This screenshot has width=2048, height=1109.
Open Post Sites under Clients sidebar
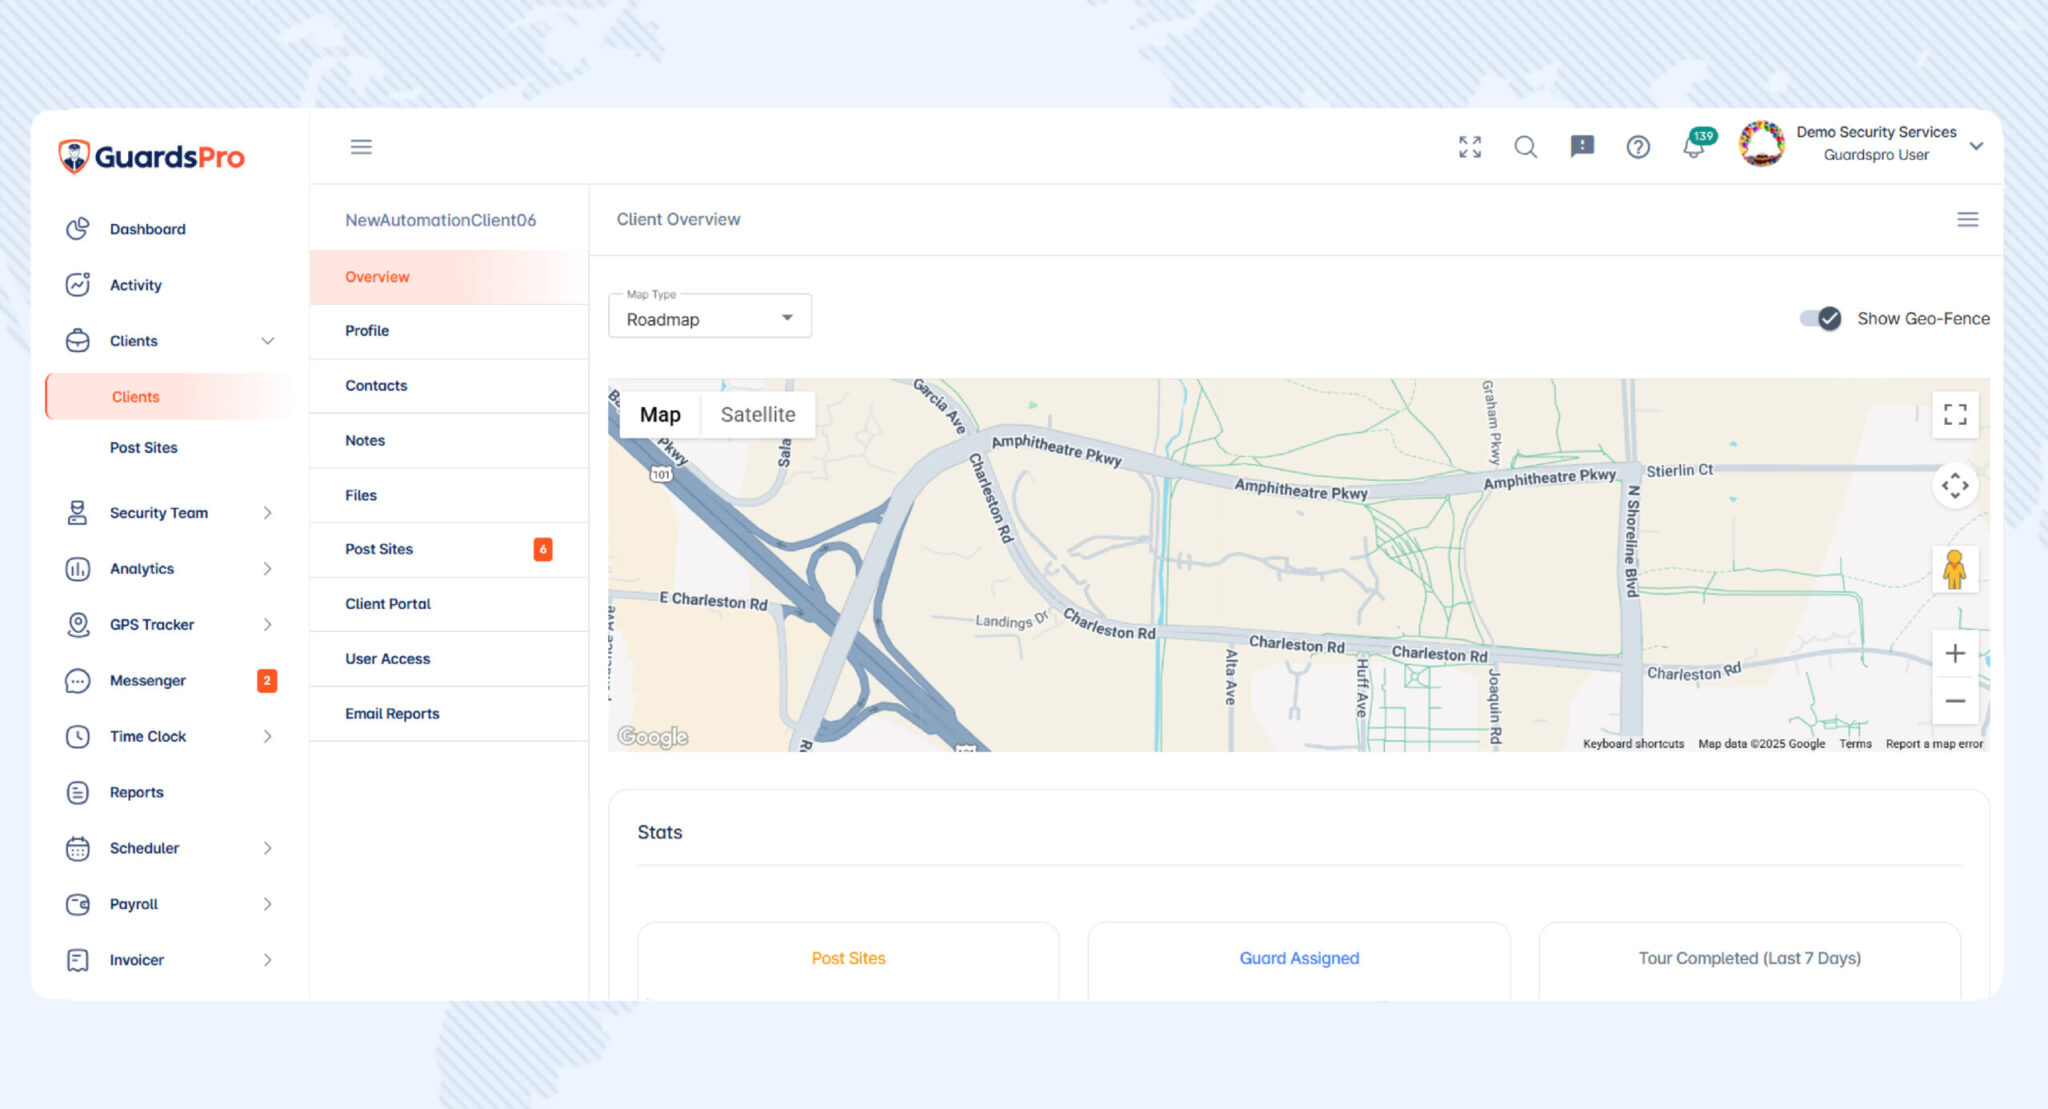click(144, 448)
